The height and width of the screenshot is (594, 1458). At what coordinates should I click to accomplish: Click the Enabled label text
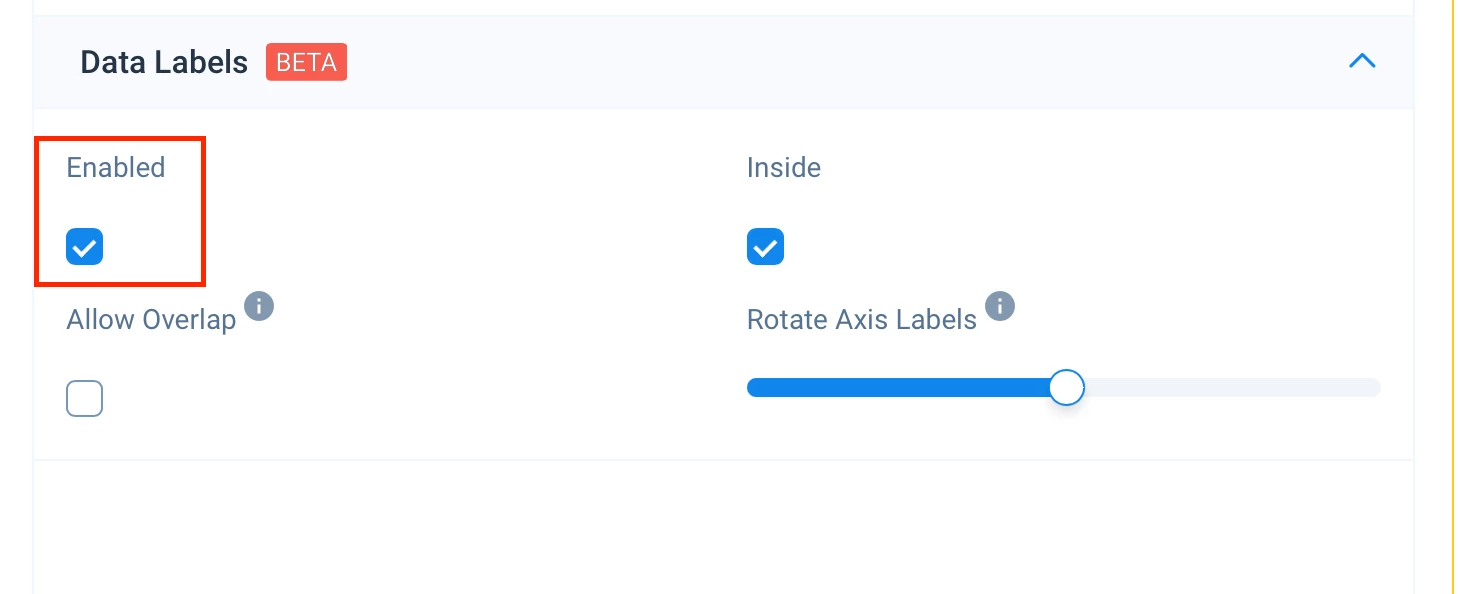point(116,168)
